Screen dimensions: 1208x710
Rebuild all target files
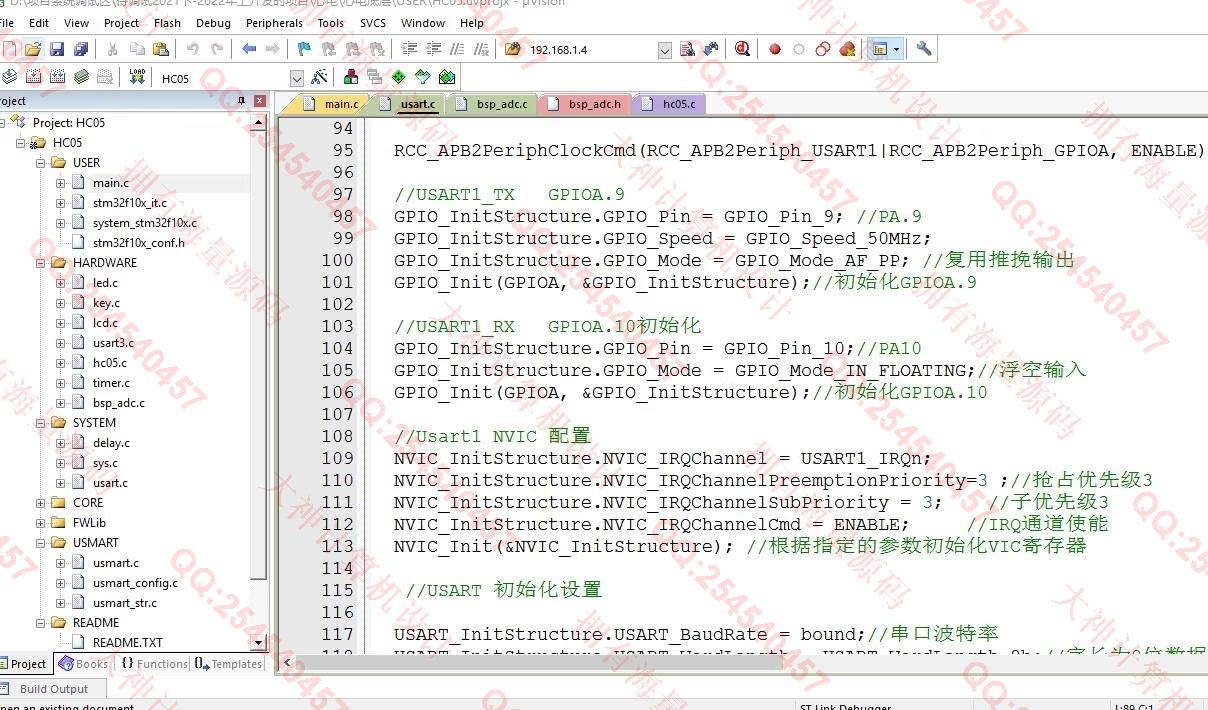tap(57, 77)
